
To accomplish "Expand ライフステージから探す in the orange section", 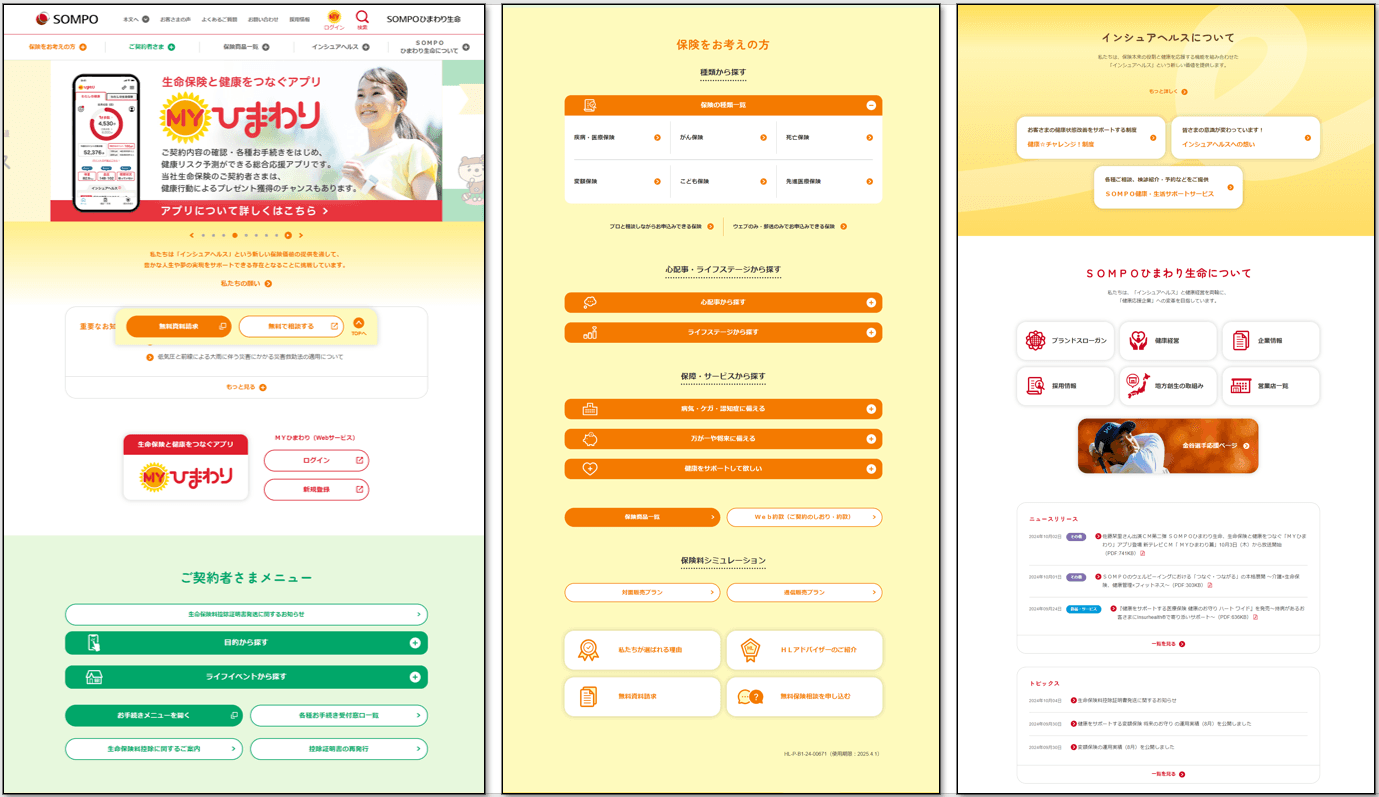I will tap(723, 332).
